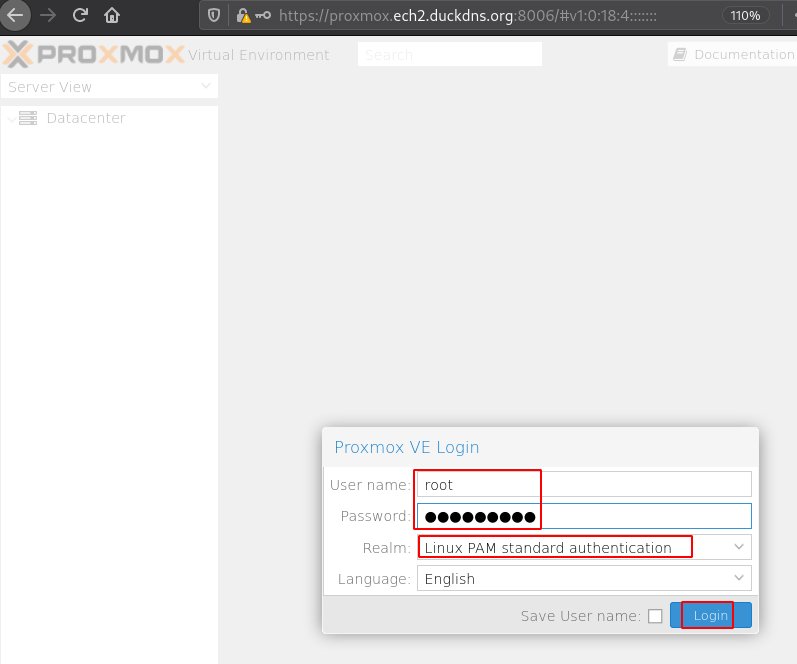Screen dimensions: 797x664
Task: Open the Proxmox logo
Action: pyautogui.click(x=94, y=54)
